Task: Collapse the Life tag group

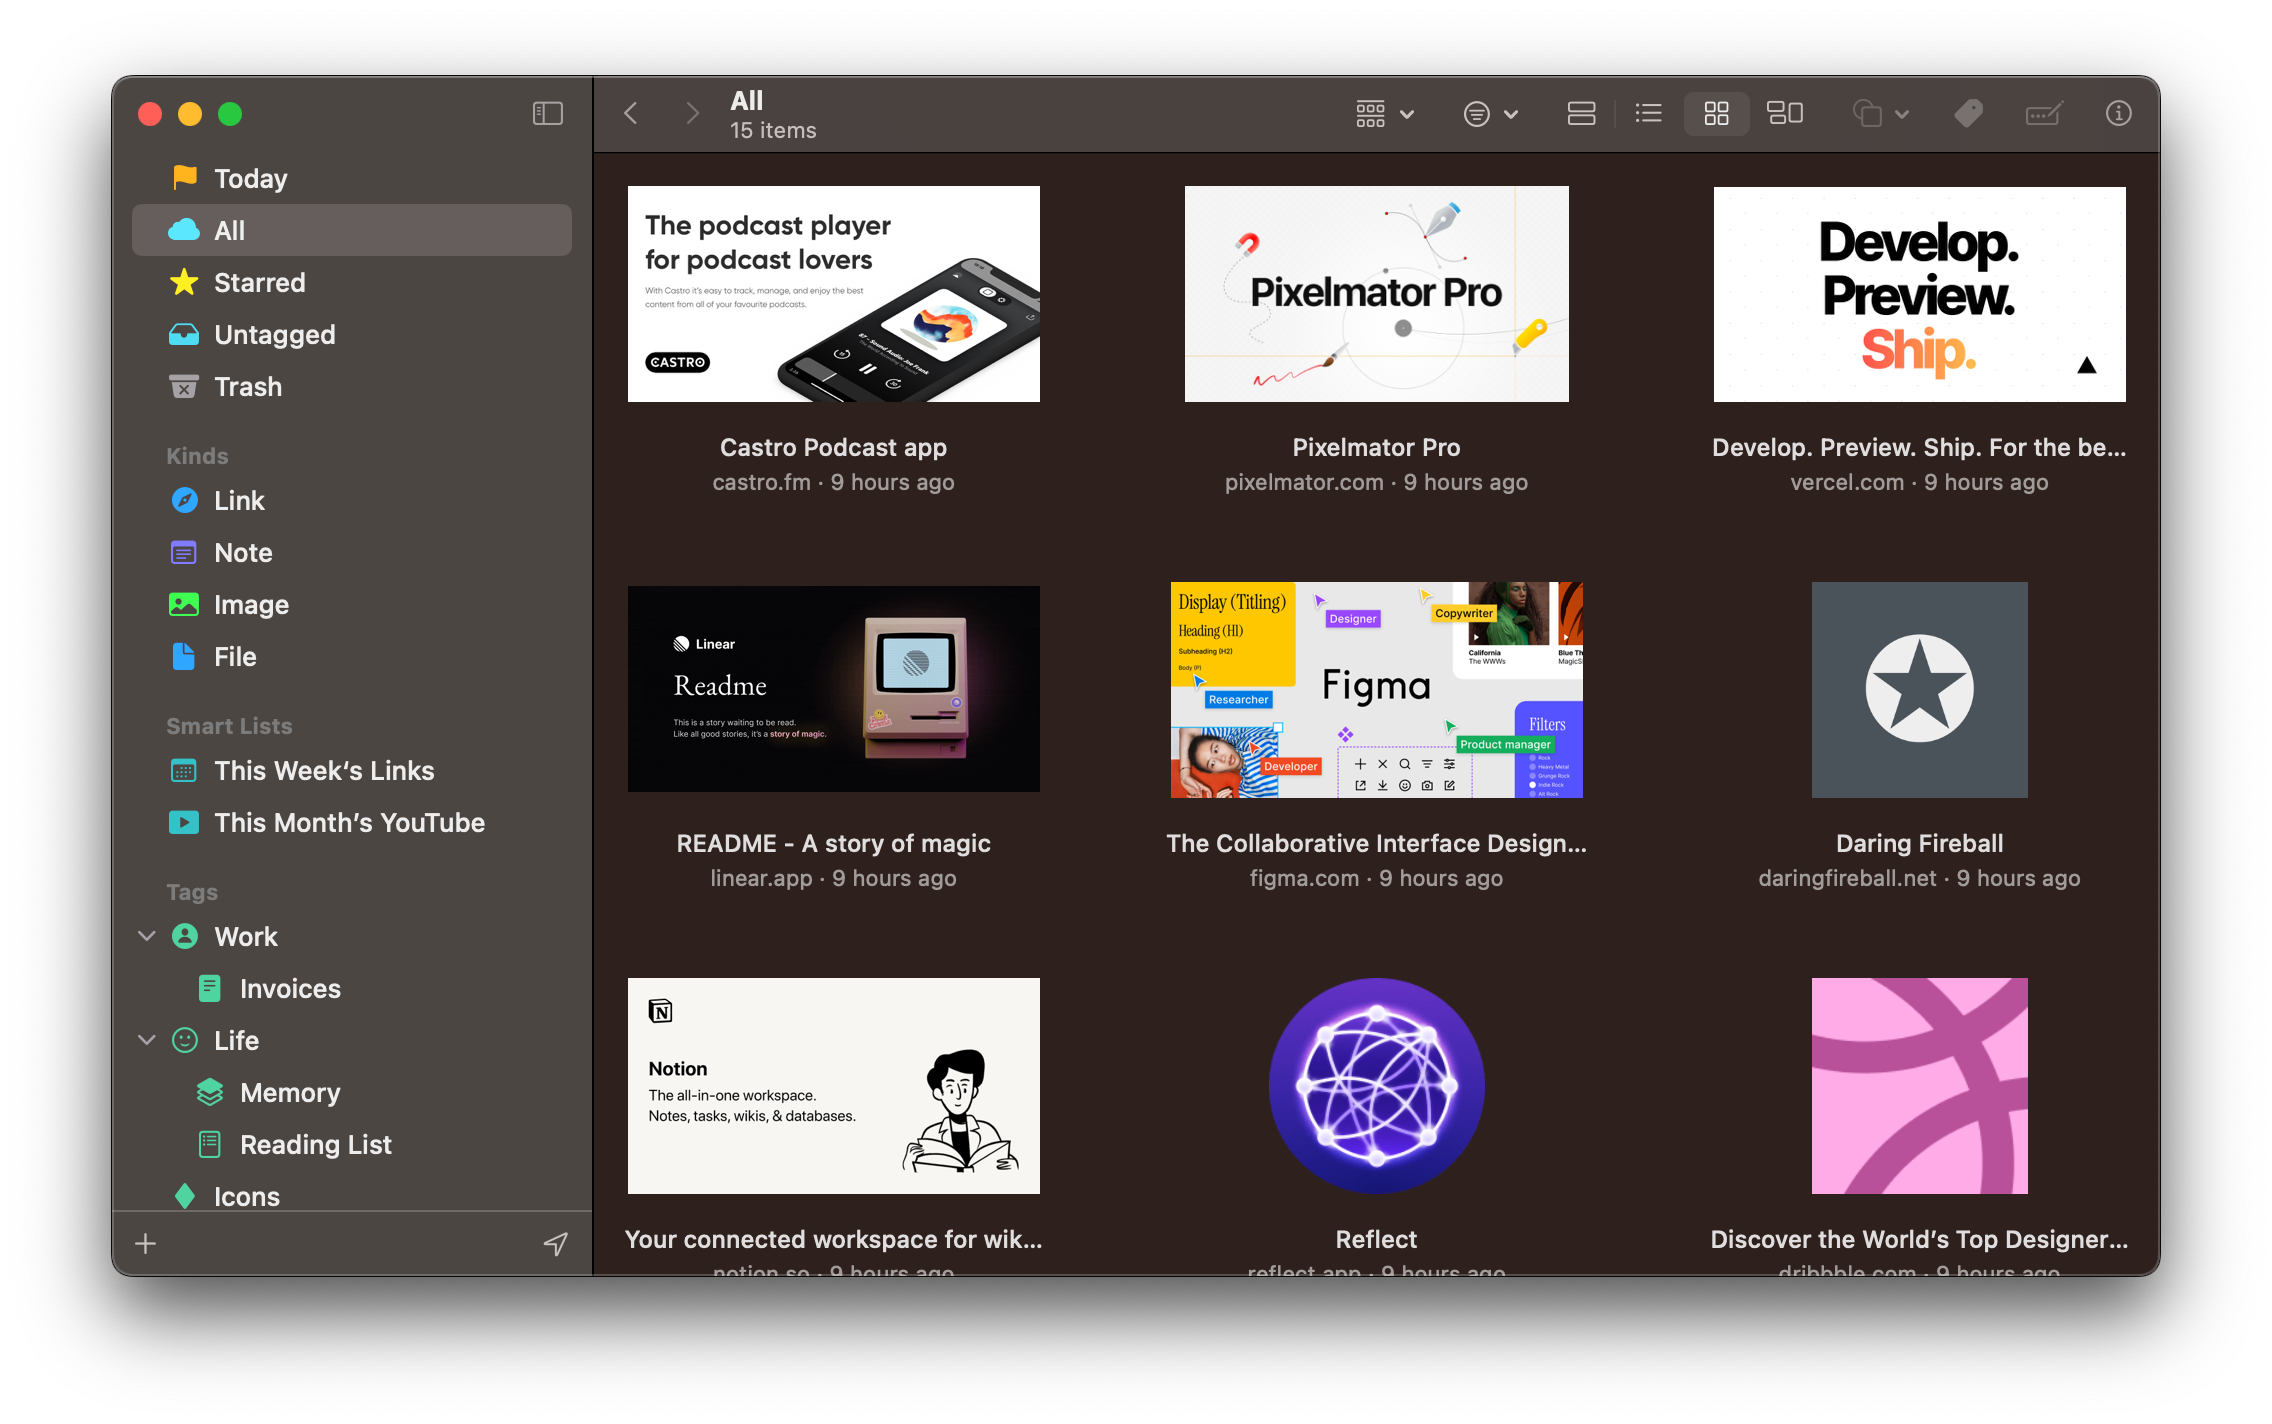Action: coord(147,1040)
